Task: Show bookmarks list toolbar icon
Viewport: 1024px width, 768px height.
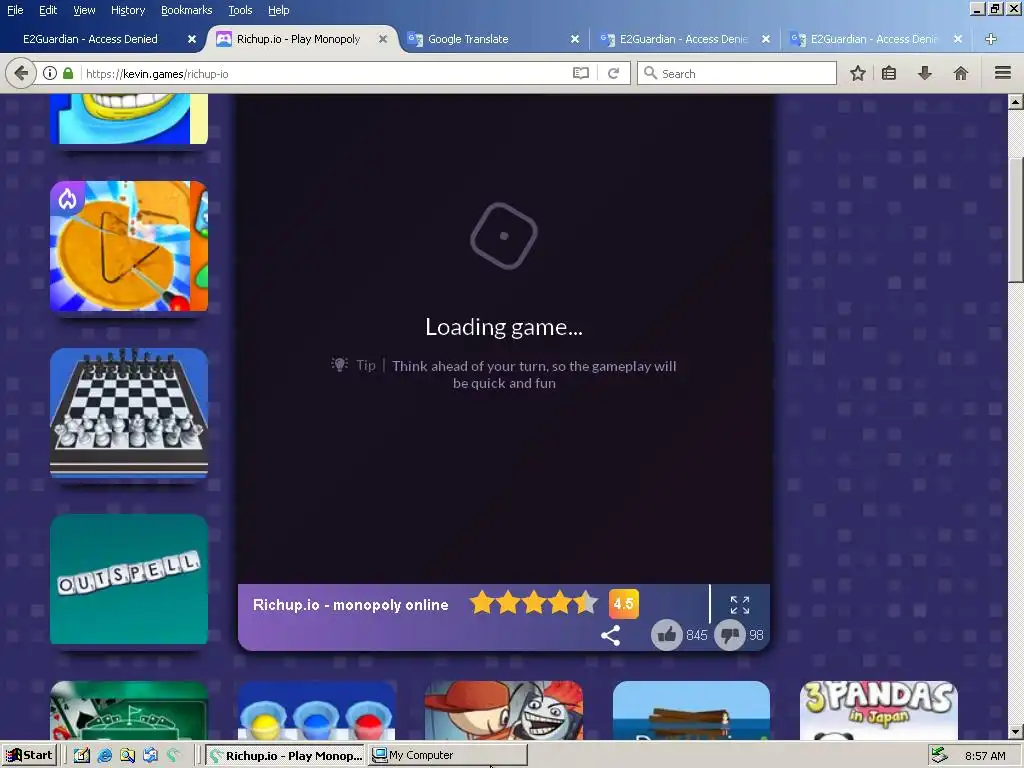Action: click(889, 73)
